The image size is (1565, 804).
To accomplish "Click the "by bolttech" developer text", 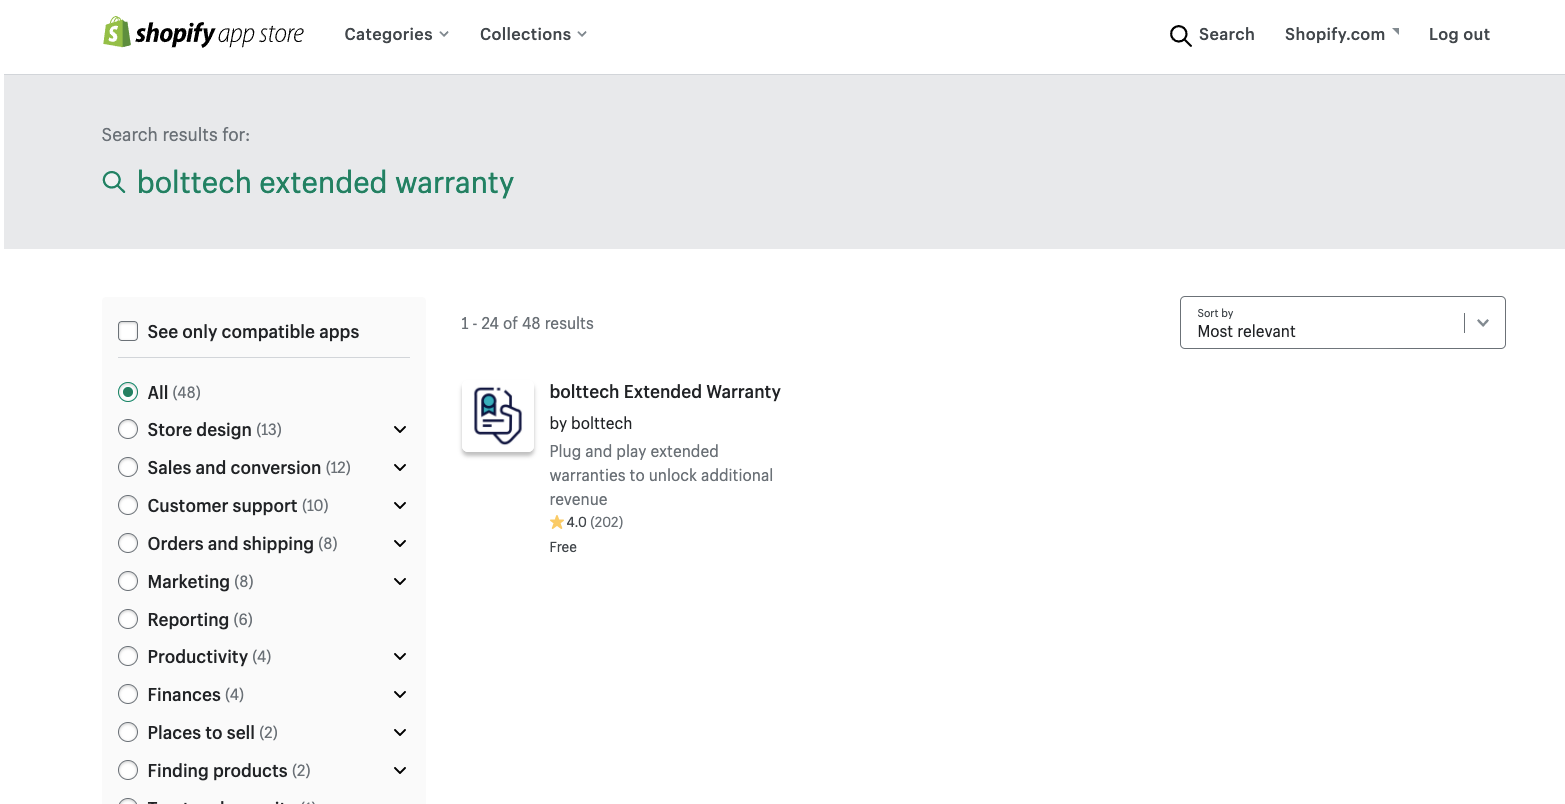I will click(591, 423).
